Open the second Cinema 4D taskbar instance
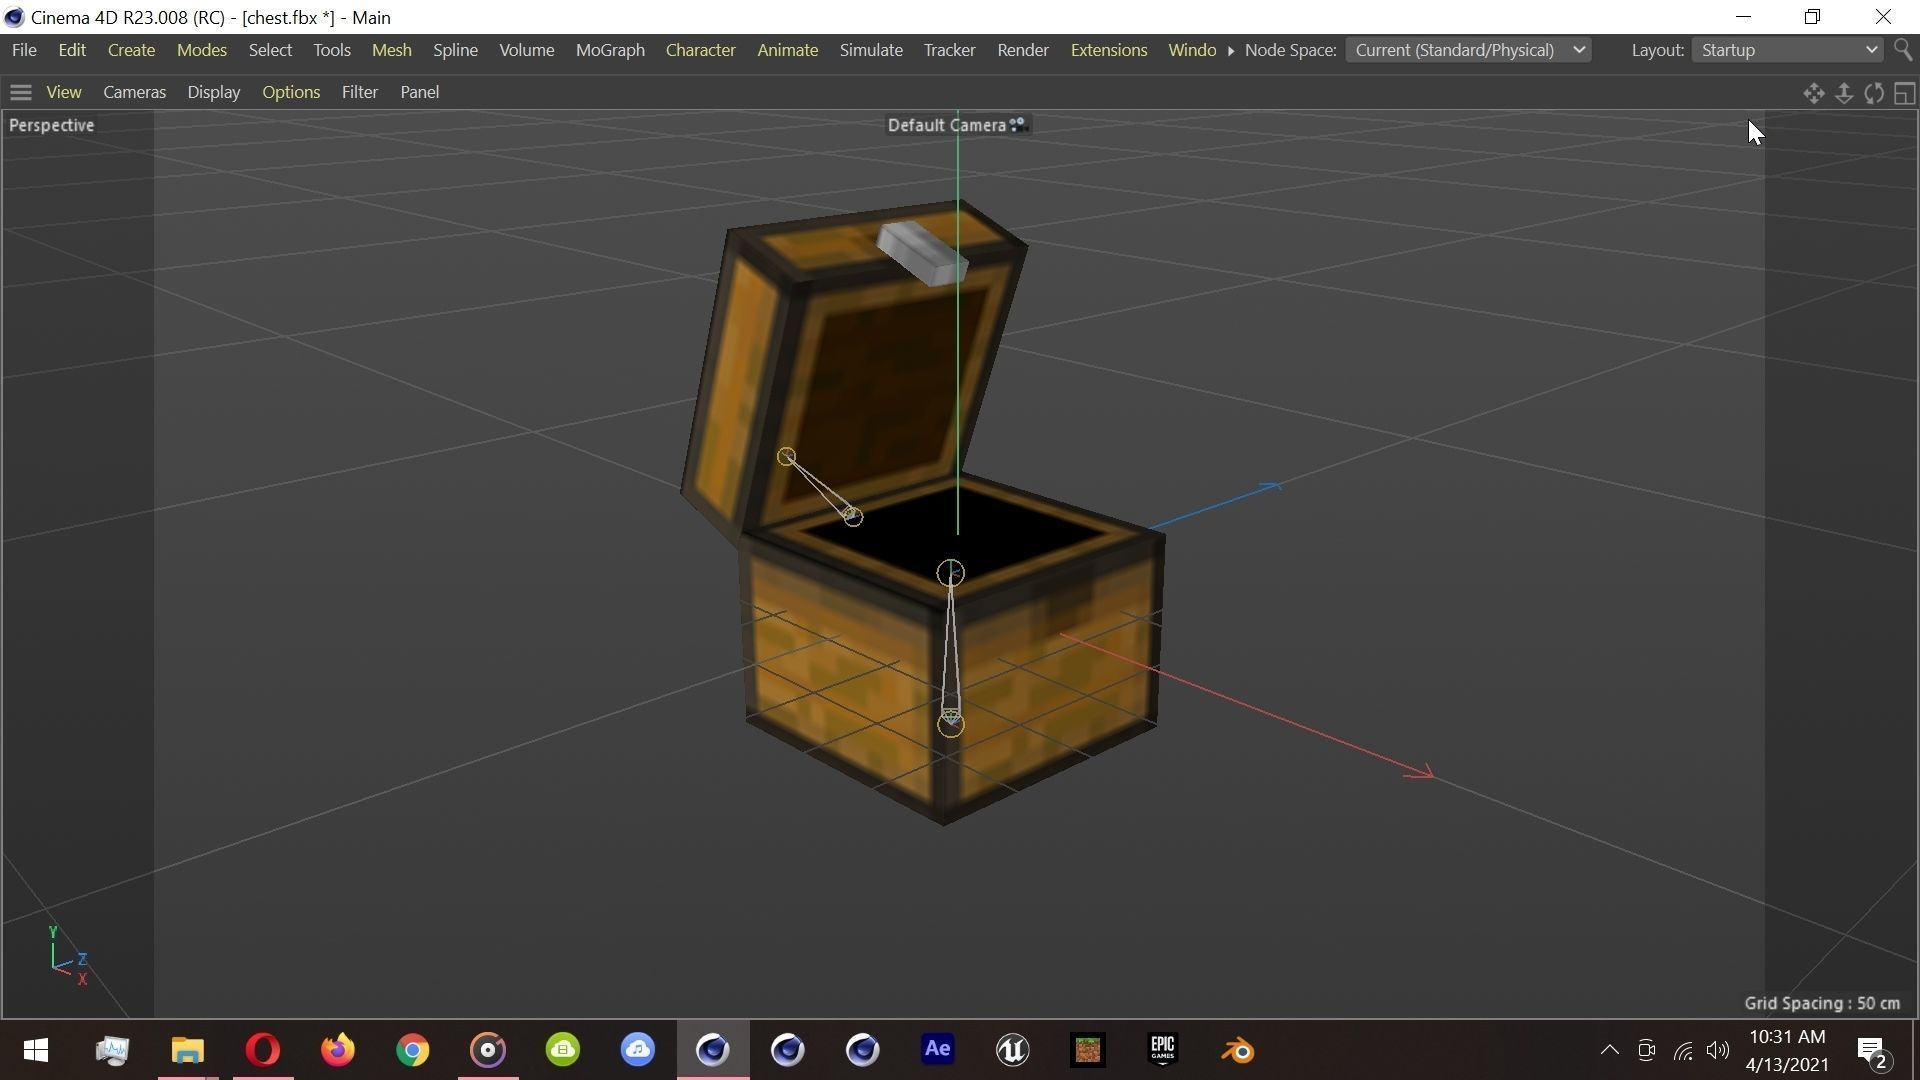This screenshot has height=1080, width=1920. point(788,1050)
